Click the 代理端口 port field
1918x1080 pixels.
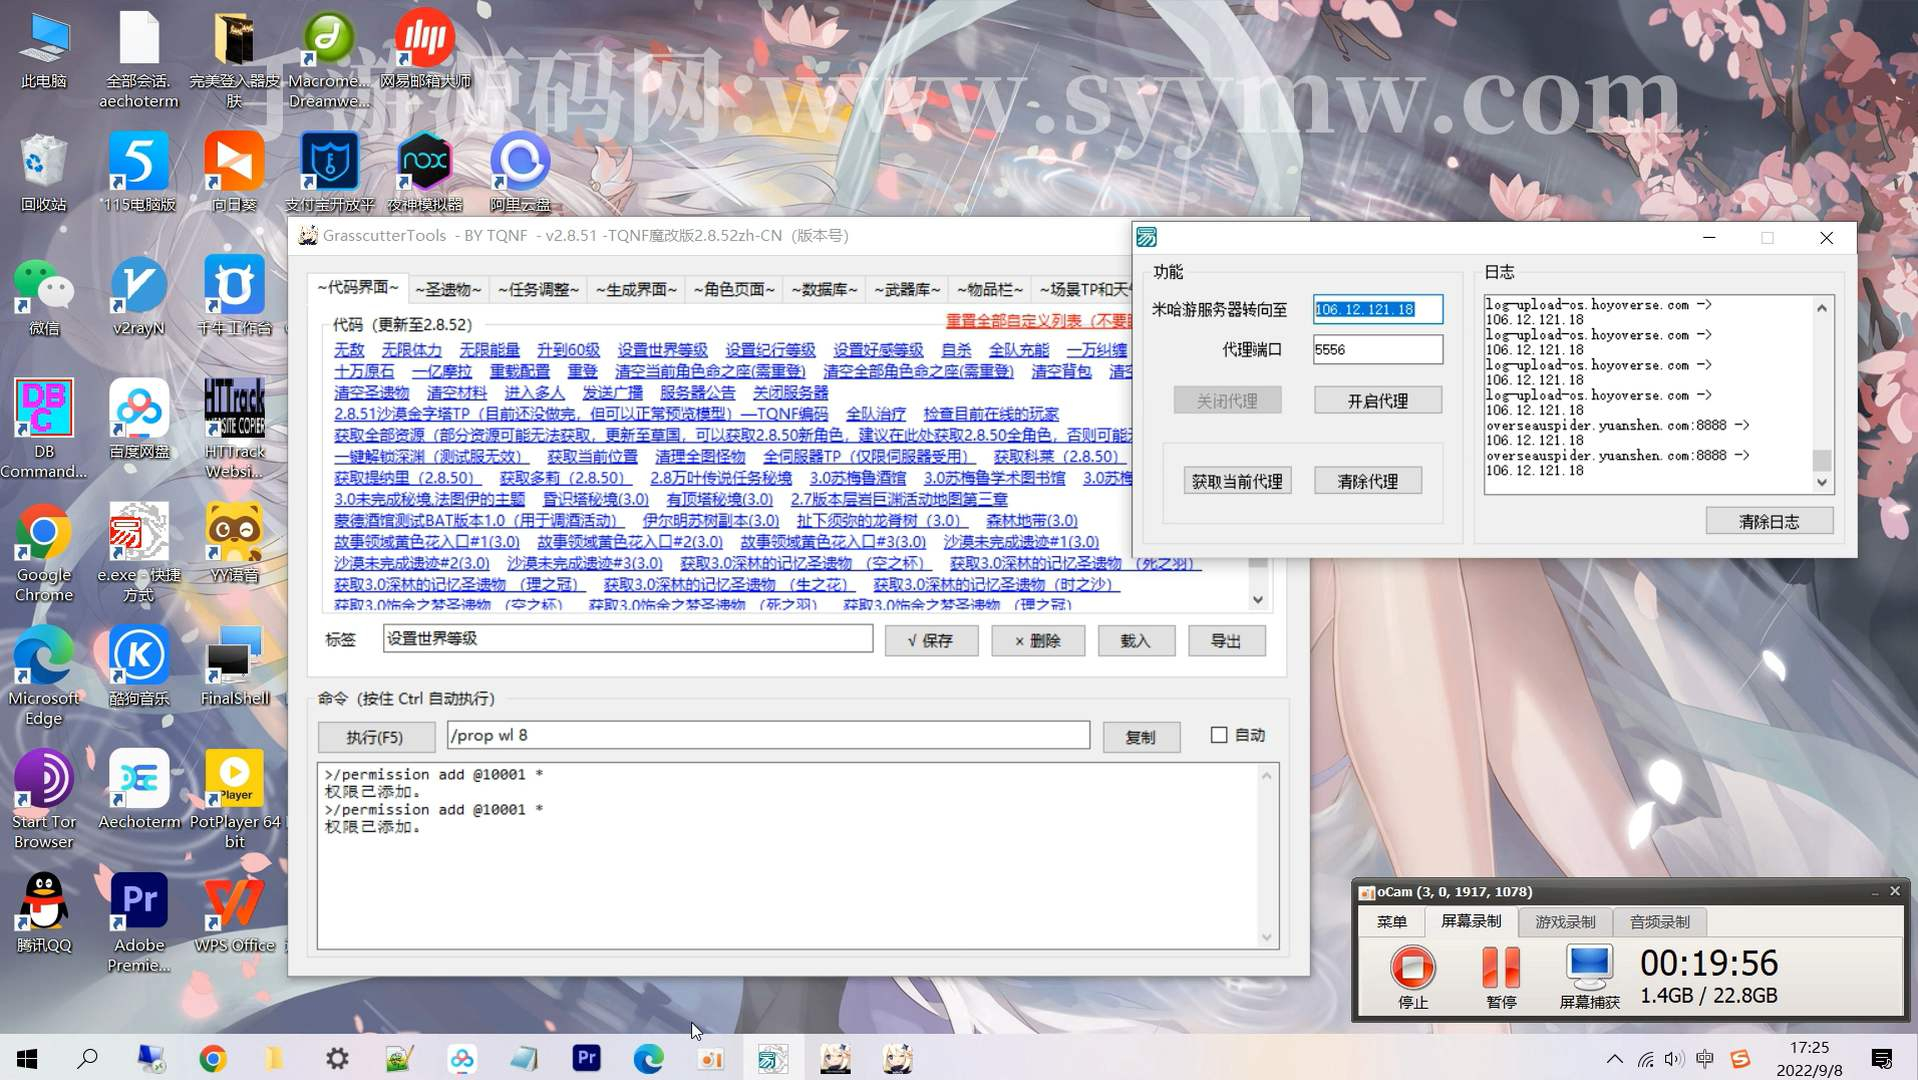1377,349
